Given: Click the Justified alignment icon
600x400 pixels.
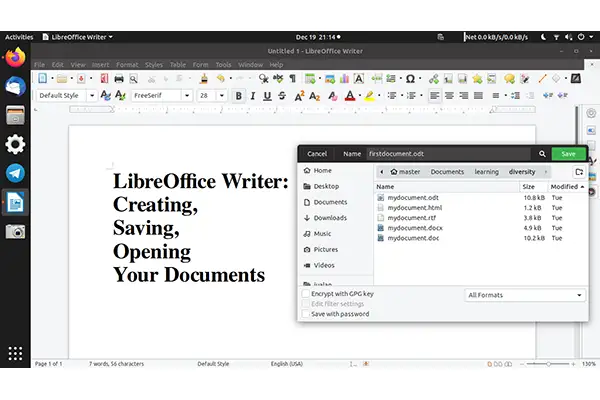Looking at the screenshot, I should pyautogui.click(x=478, y=96).
